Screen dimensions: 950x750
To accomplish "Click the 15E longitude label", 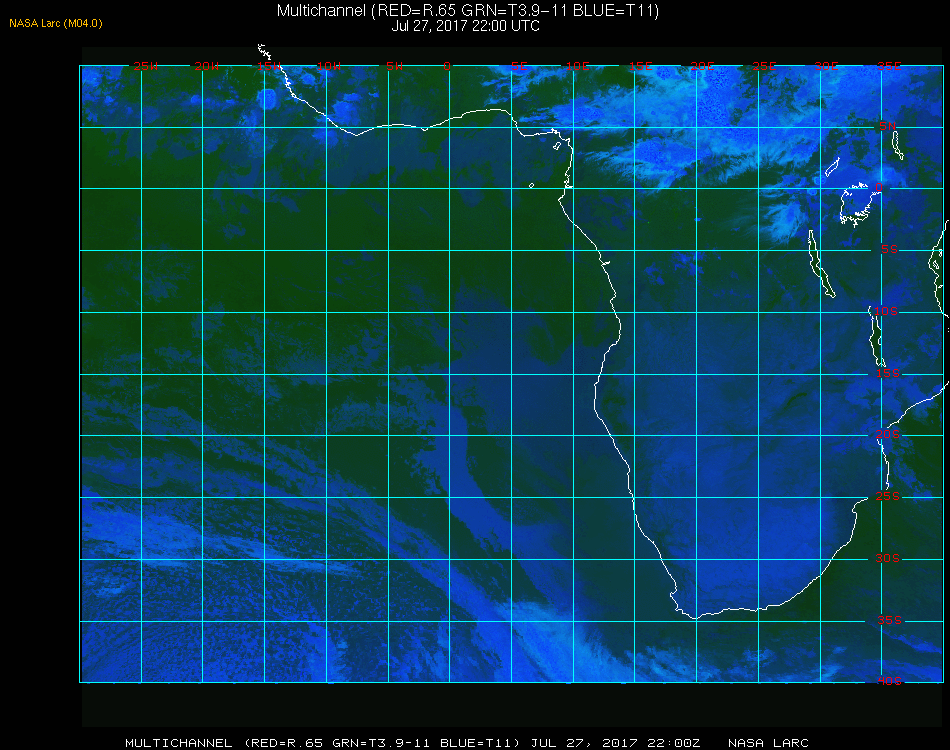I will [640, 66].
